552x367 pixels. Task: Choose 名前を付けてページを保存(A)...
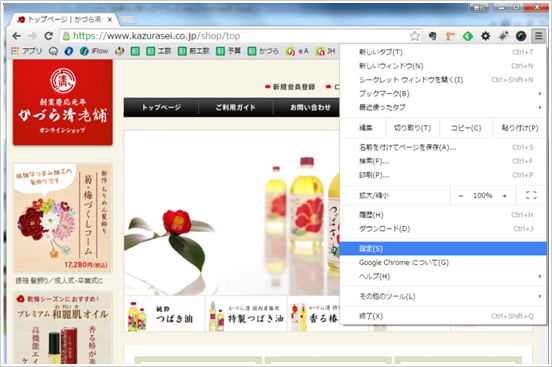443,148
